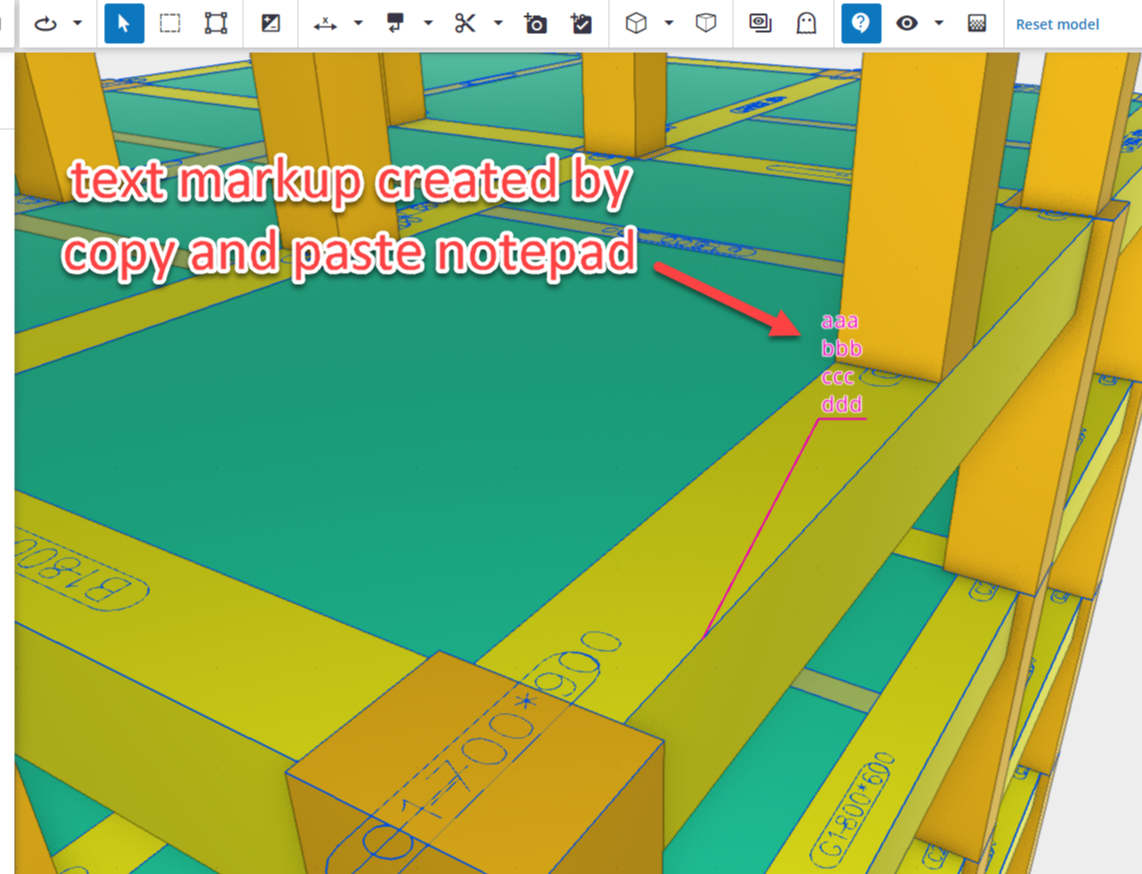Click the Reset model link
Viewport: 1142px width, 874px height.
[x=1057, y=24]
